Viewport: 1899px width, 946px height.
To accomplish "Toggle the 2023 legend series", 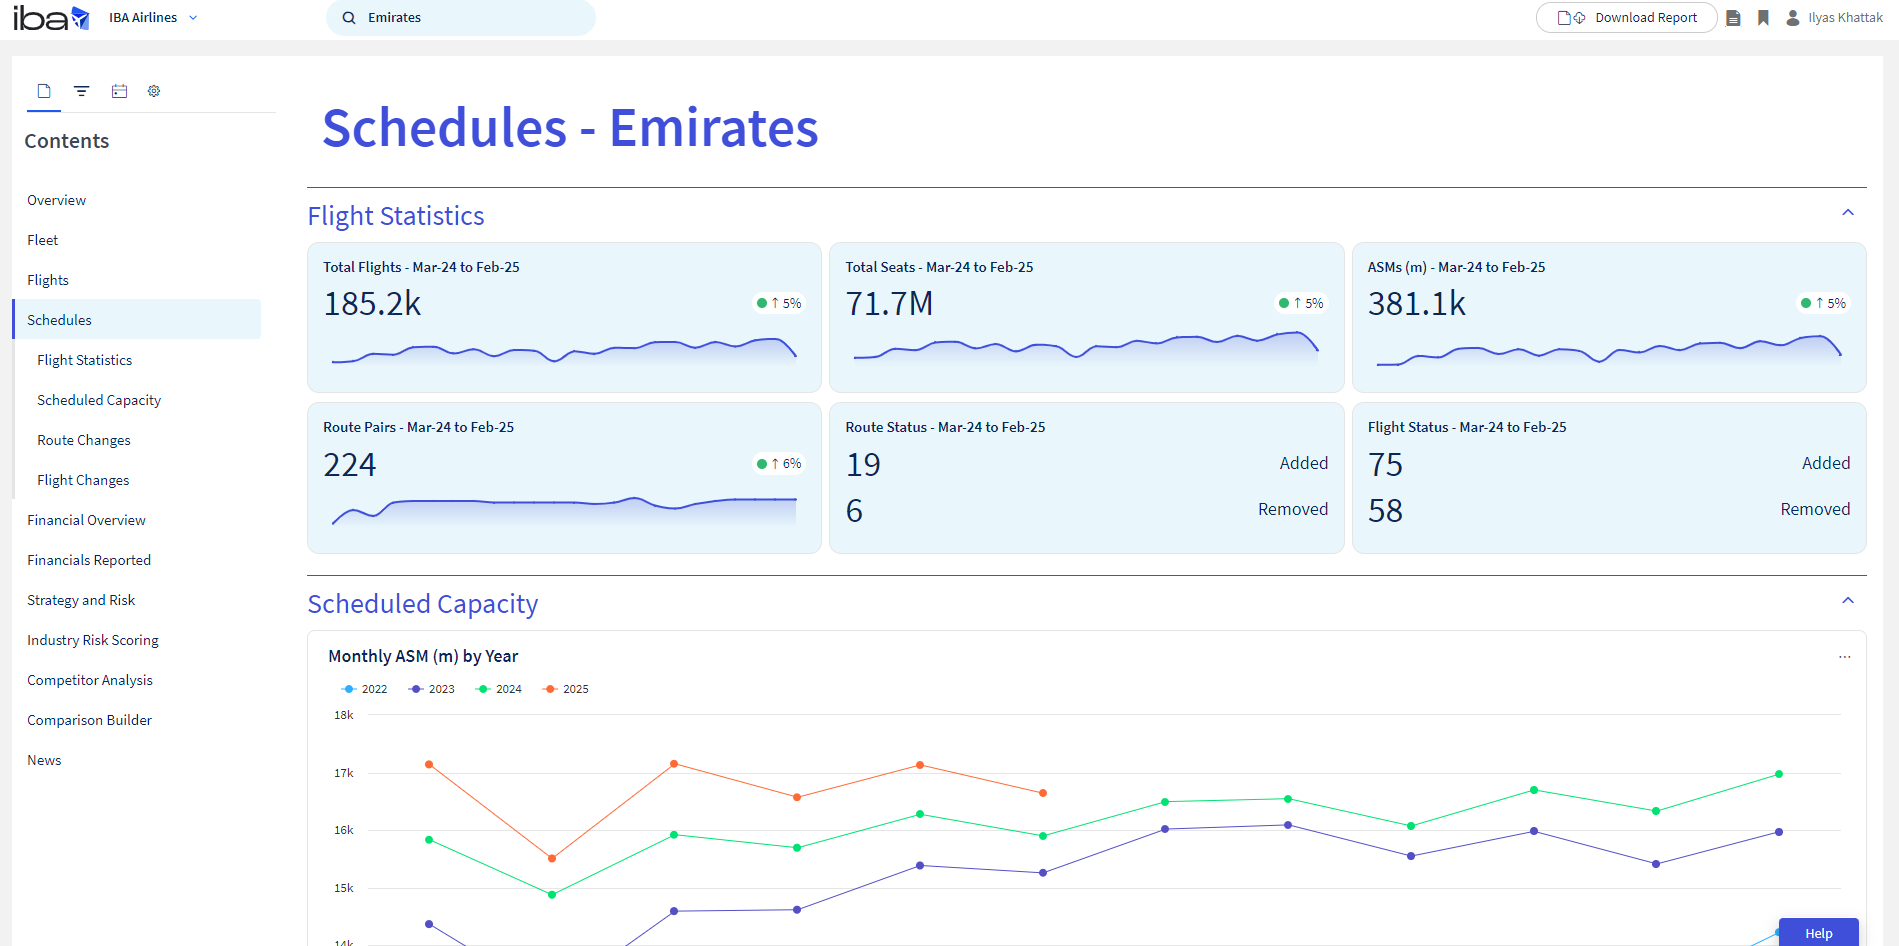I will [432, 689].
